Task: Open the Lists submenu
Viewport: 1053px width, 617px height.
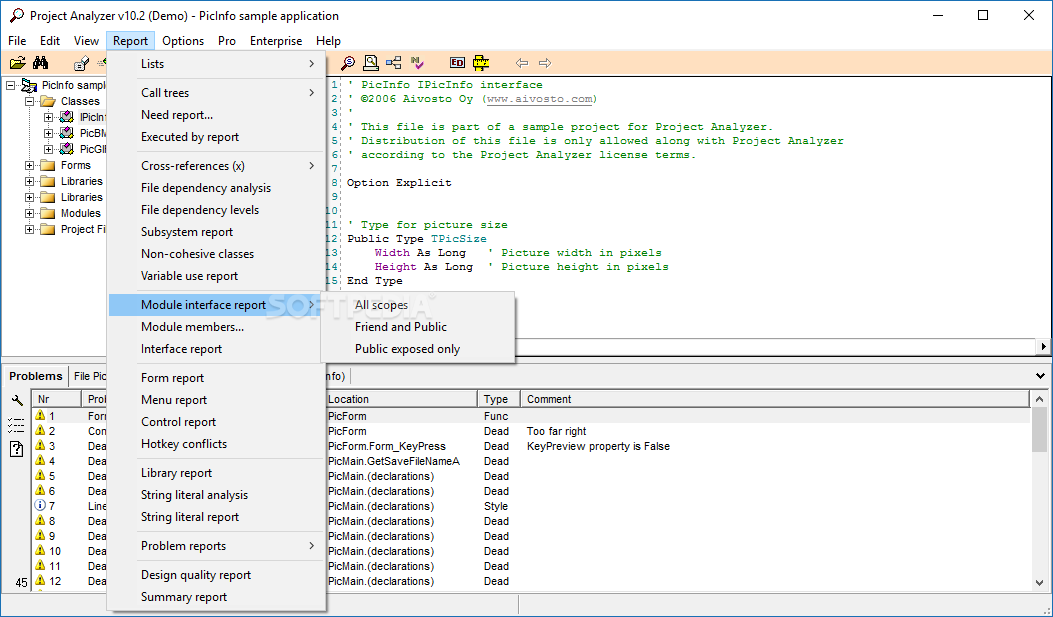Action: click(x=216, y=64)
